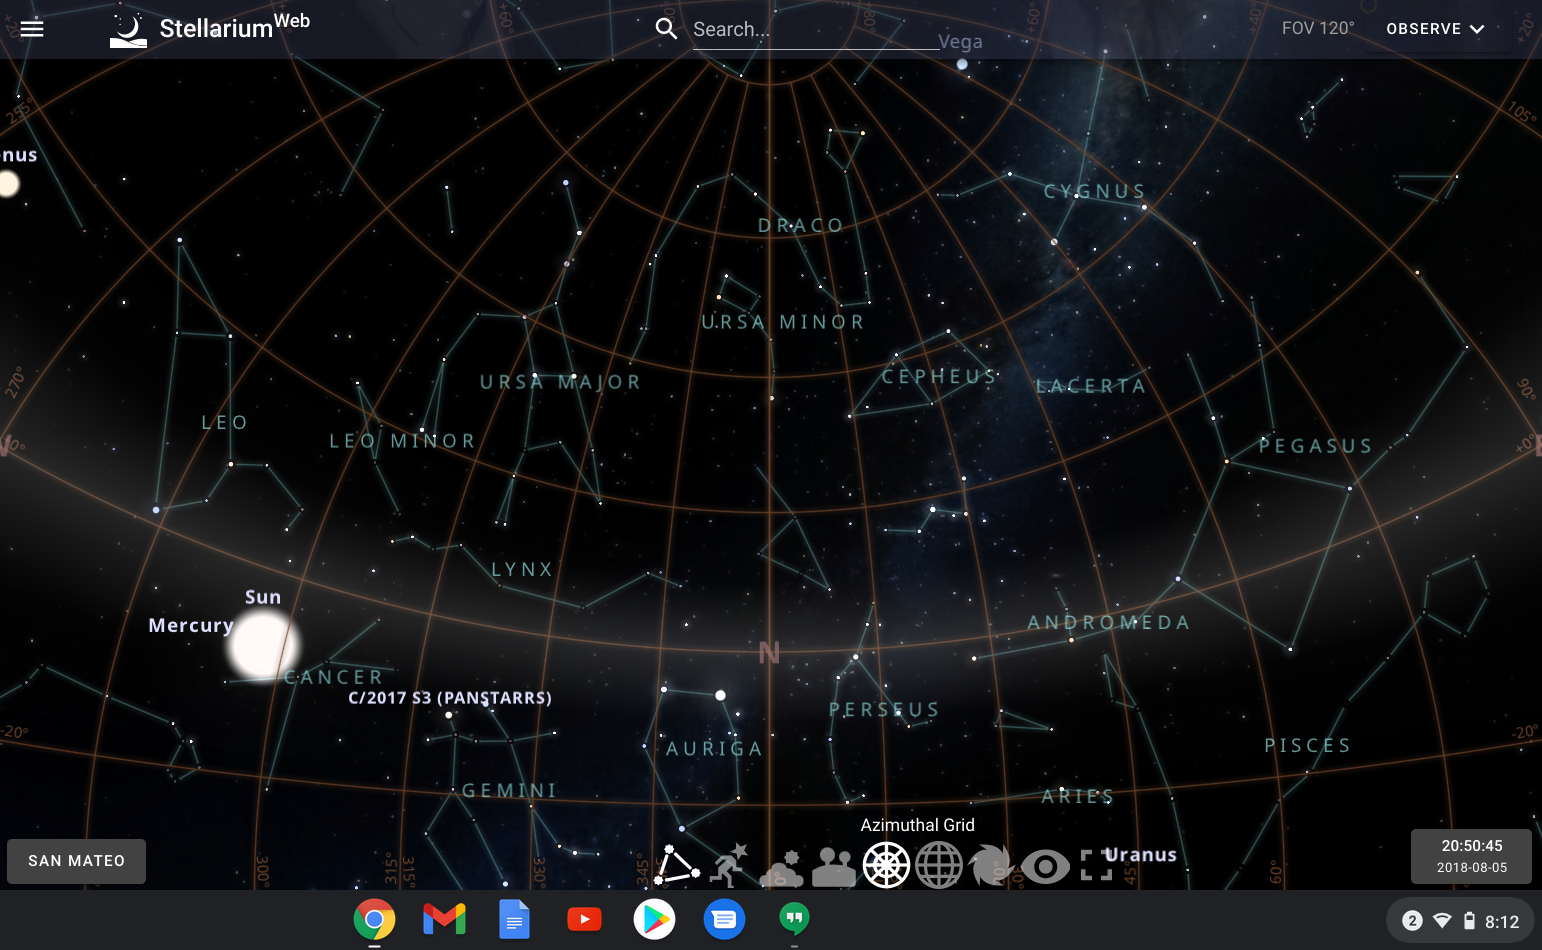1542x950 pixels.
Task: Focus the Search input field
Action: 816,30
